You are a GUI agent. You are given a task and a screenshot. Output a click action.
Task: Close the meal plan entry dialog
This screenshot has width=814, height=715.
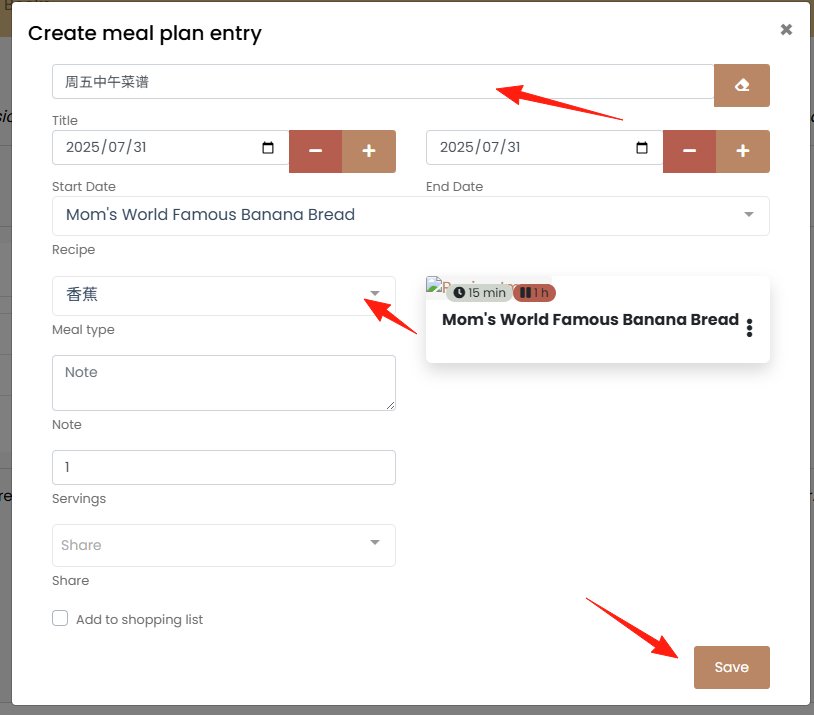[786, 30]
